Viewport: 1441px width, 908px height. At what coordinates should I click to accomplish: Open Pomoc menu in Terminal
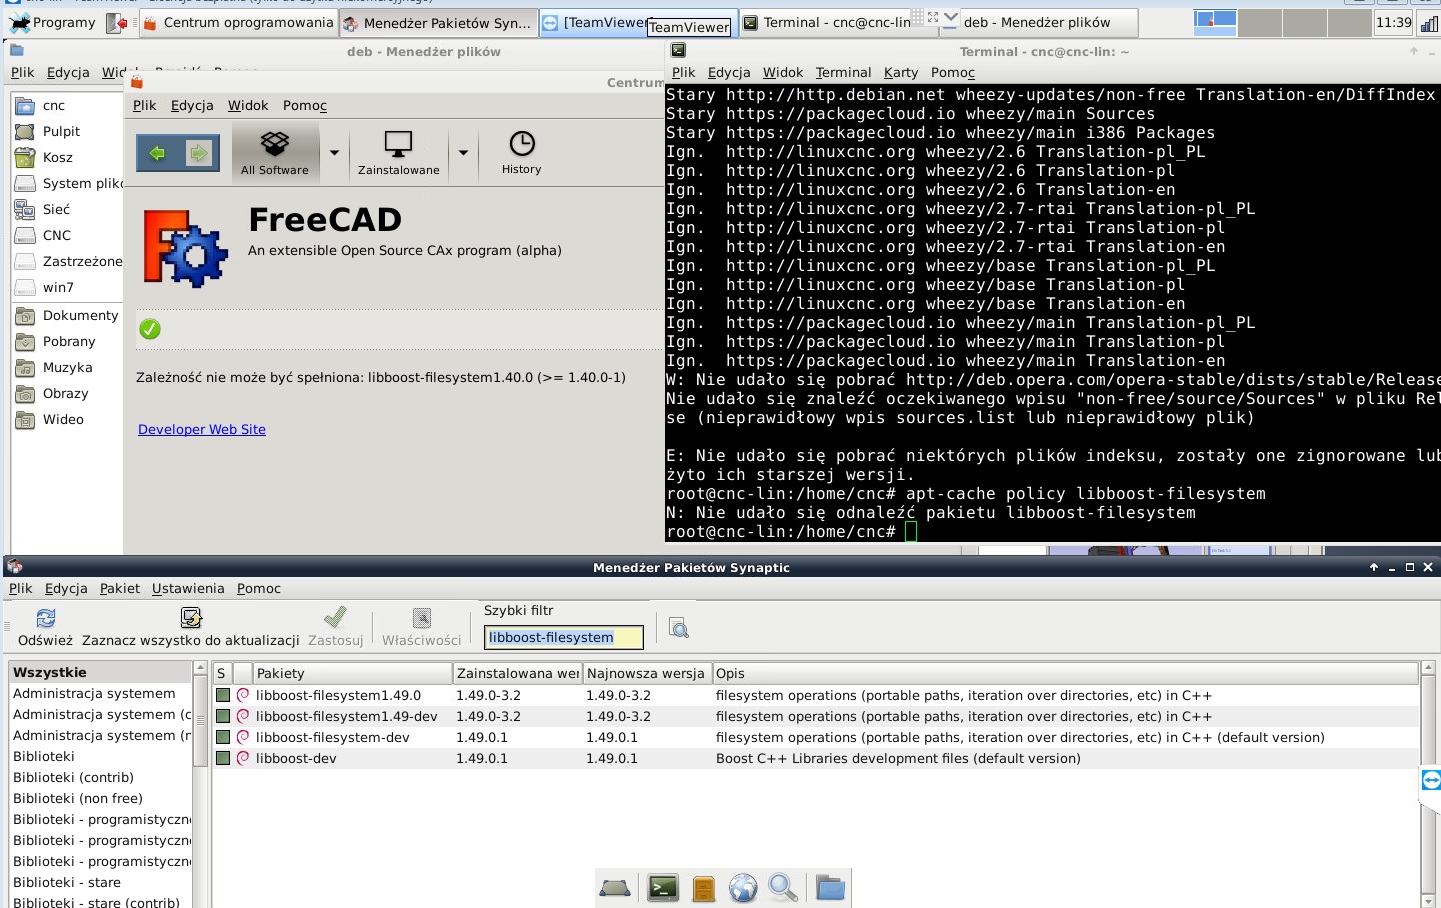[x=953, y=72]
